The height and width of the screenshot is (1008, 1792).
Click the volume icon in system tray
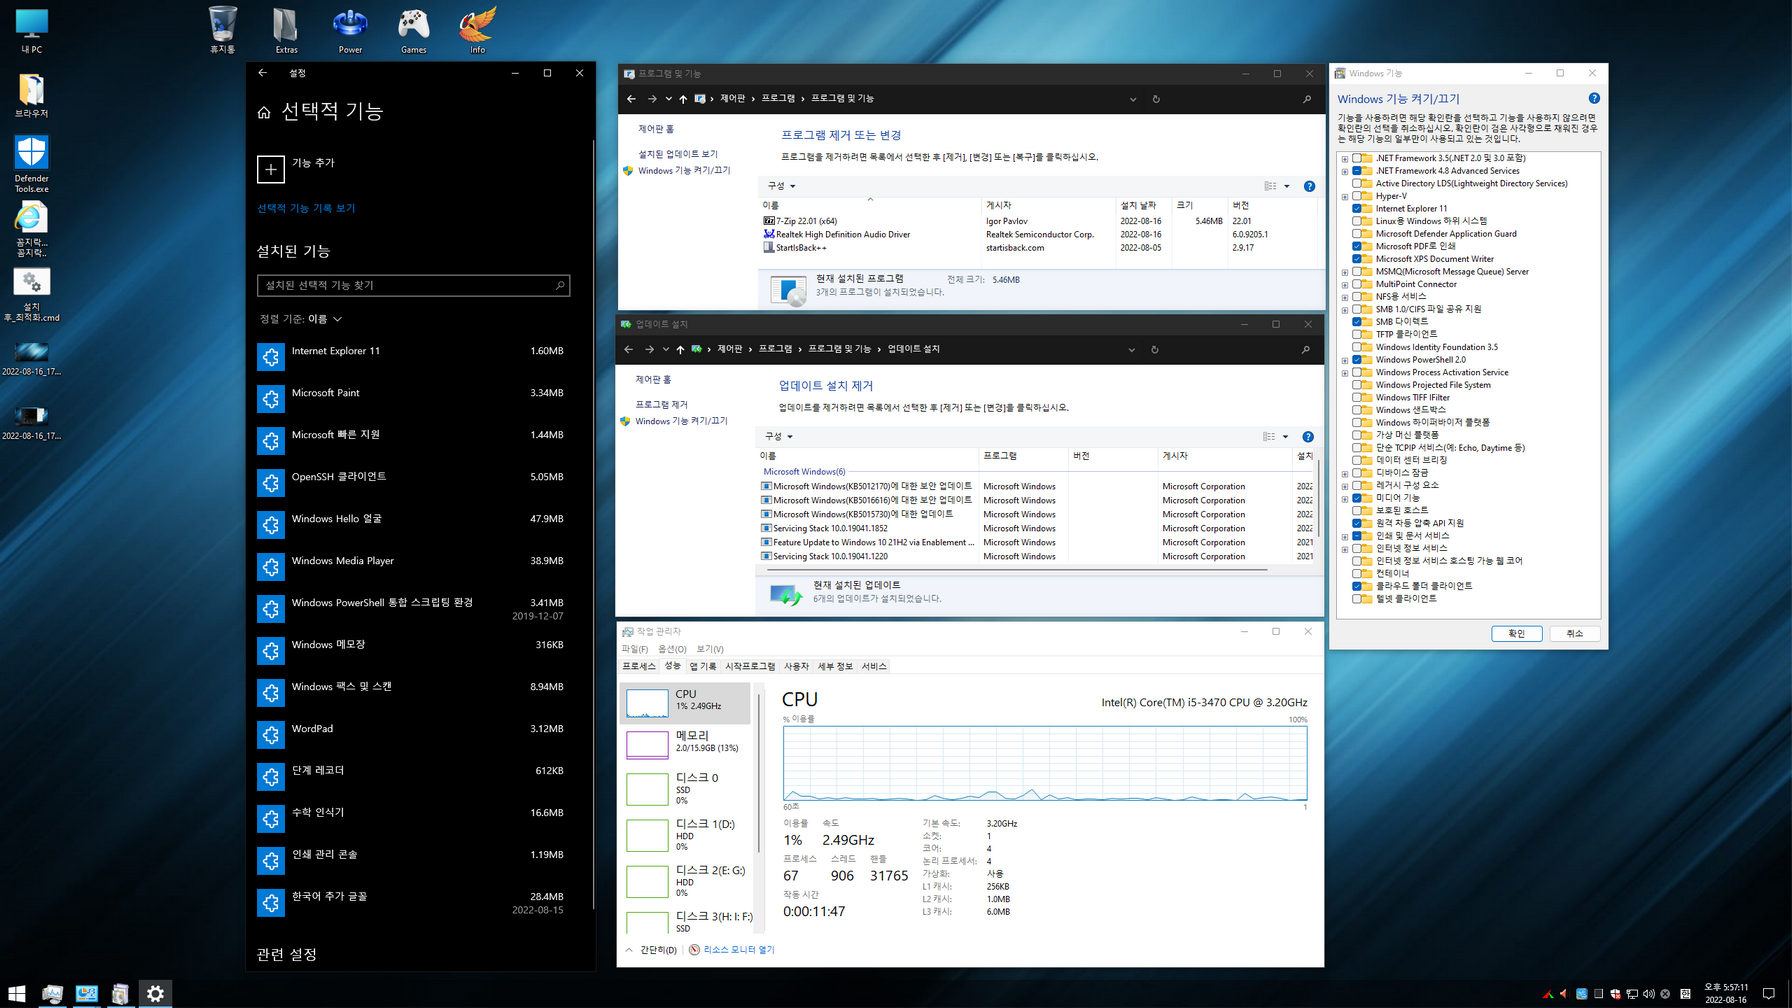(1648, 994)
